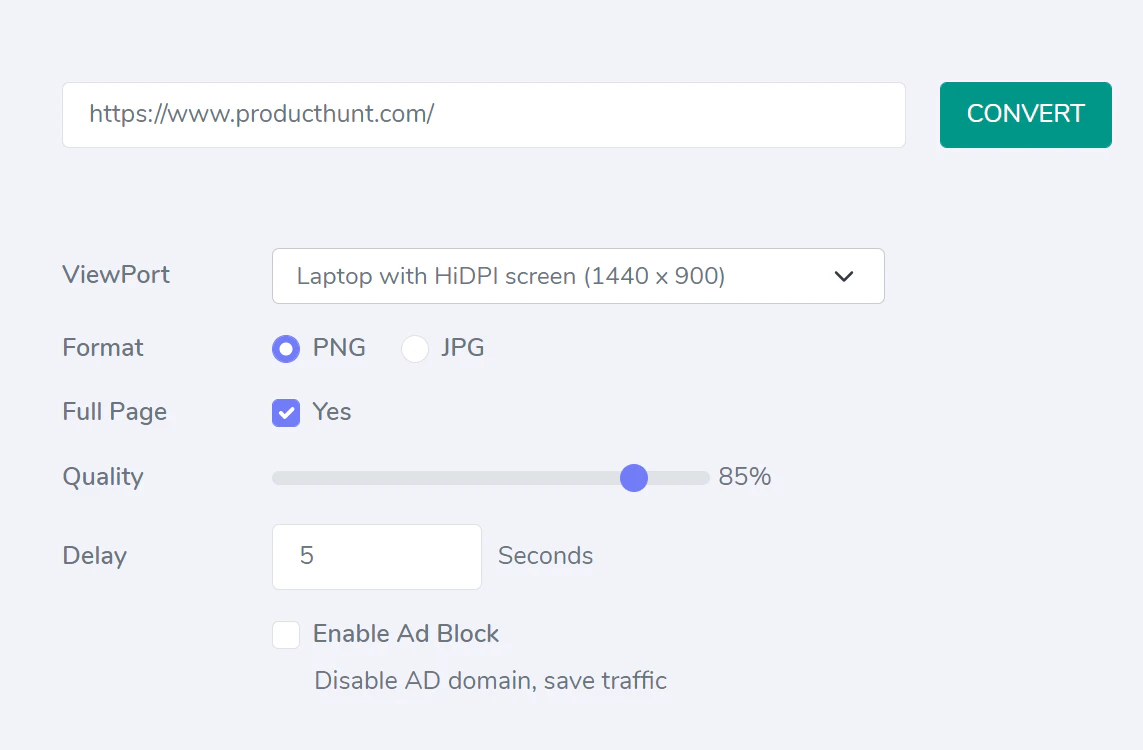
Task: Expand the screen resolution selector
Action: point(578,276)
